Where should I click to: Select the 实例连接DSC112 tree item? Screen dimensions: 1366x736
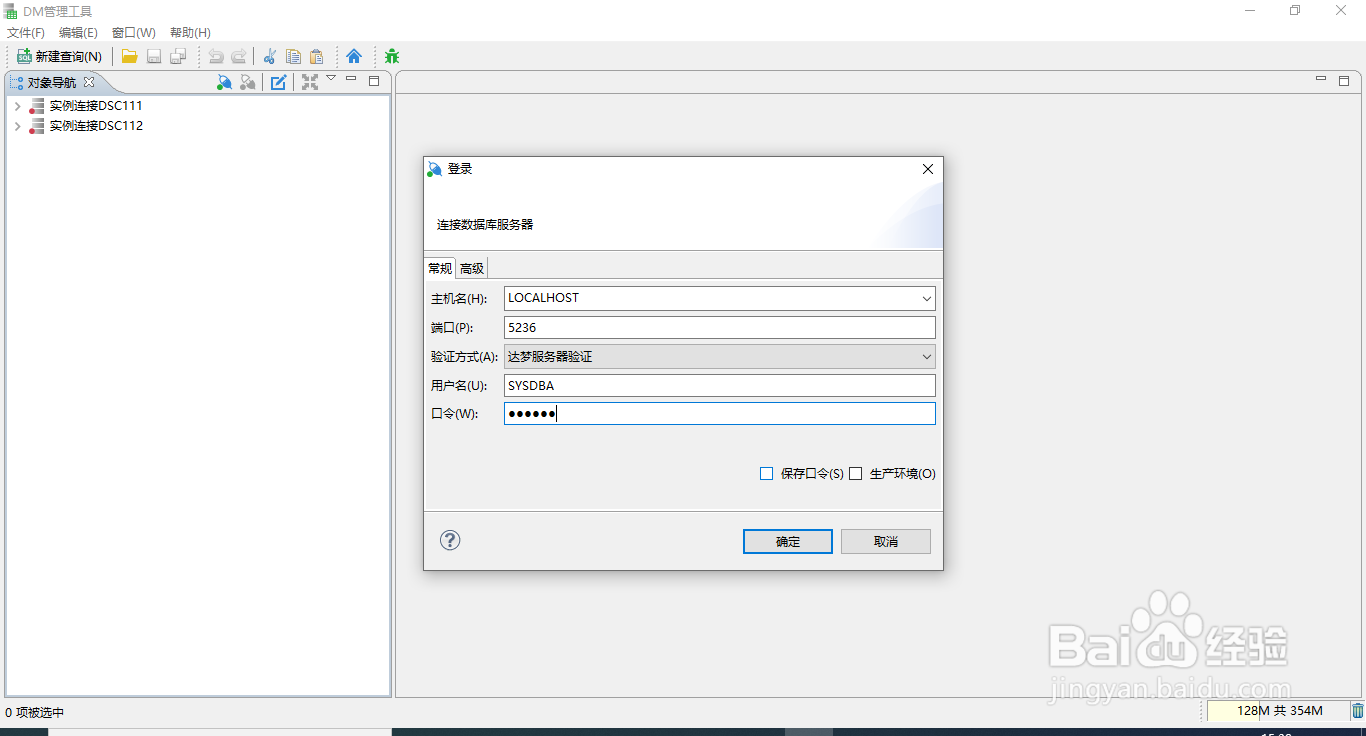tap(96, 126)
